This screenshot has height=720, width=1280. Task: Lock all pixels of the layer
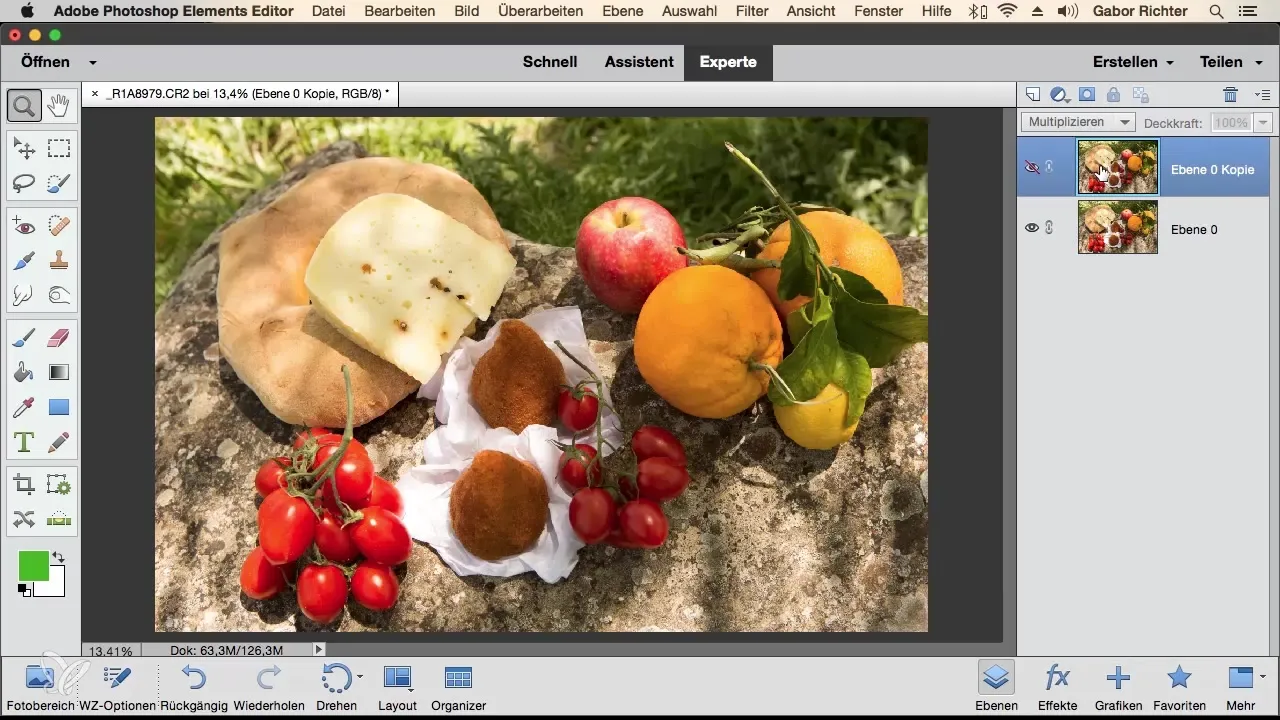1113,95
